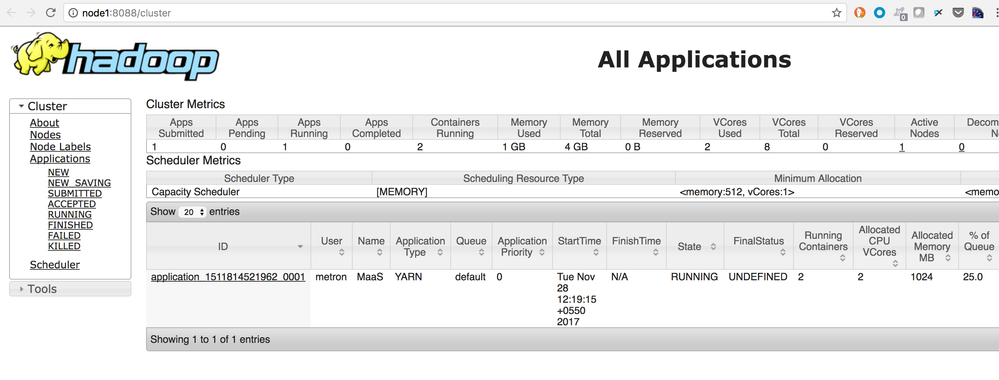This screenshot has height=380, width=999.
Task: Collapse the Cluster sidebar section
Action: 70,106
